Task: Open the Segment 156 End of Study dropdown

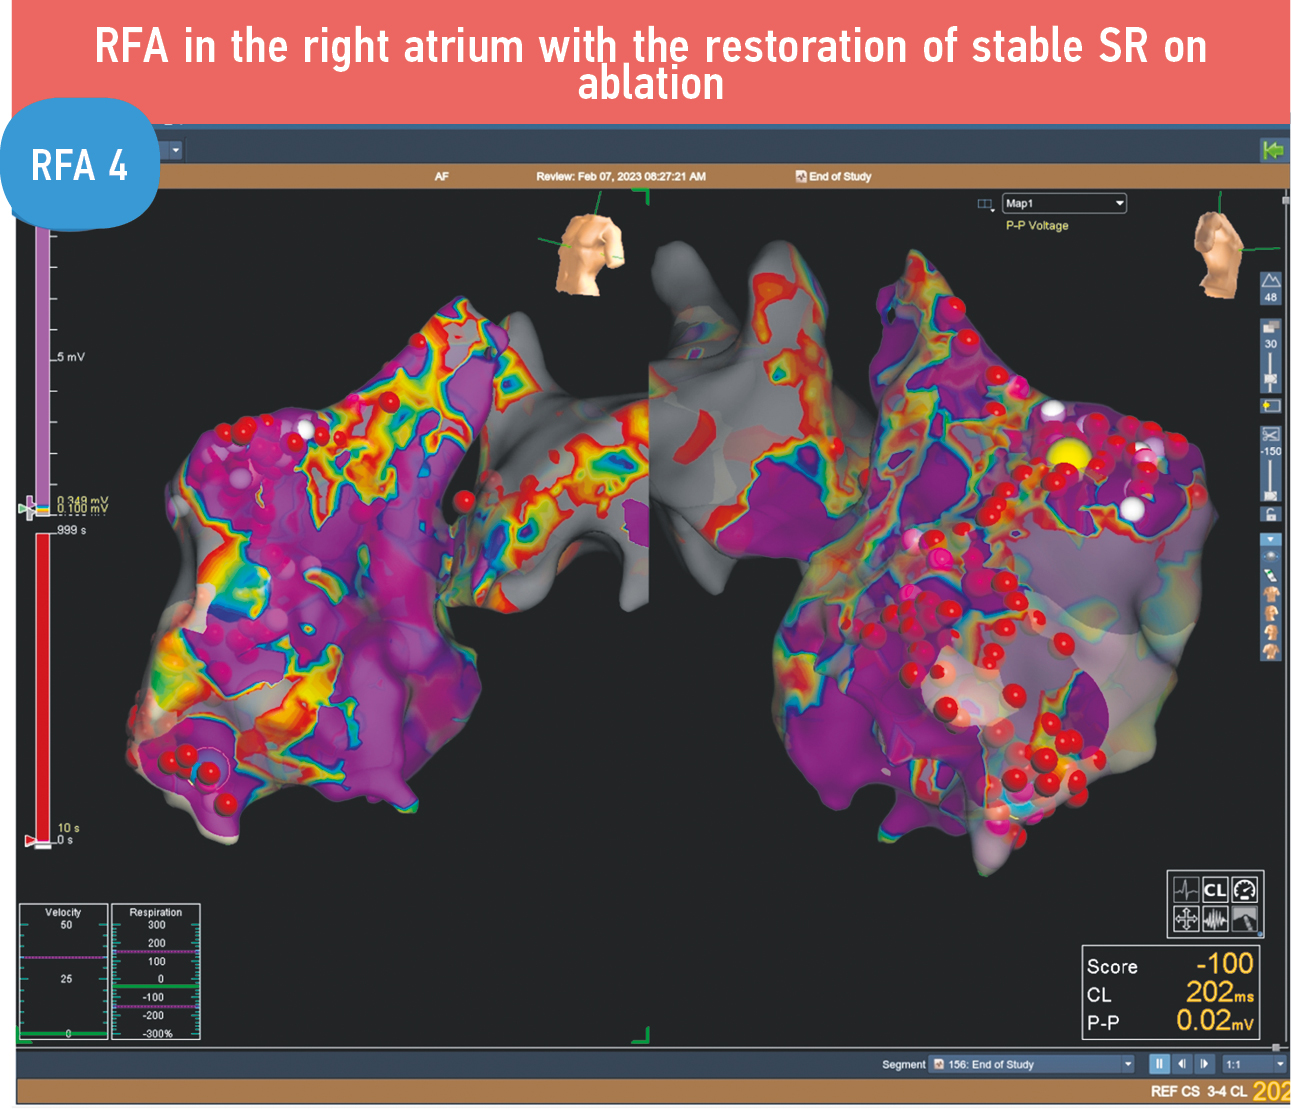Action: 1032,1064
